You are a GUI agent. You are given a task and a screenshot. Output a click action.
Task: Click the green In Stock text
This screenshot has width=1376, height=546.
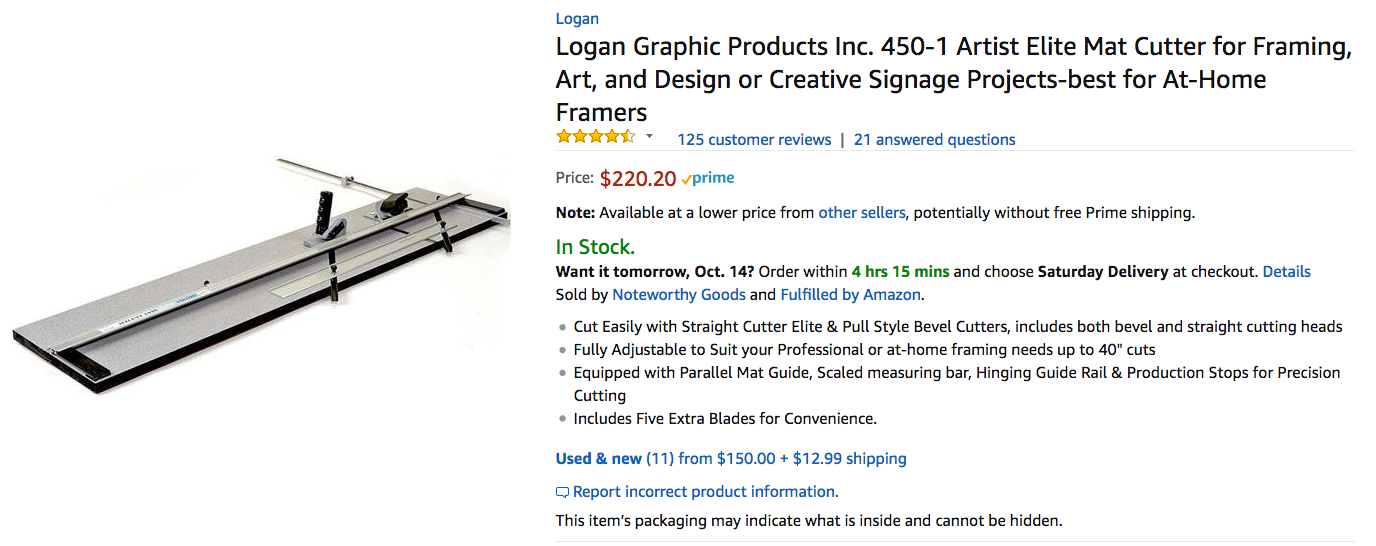[595, 246]
